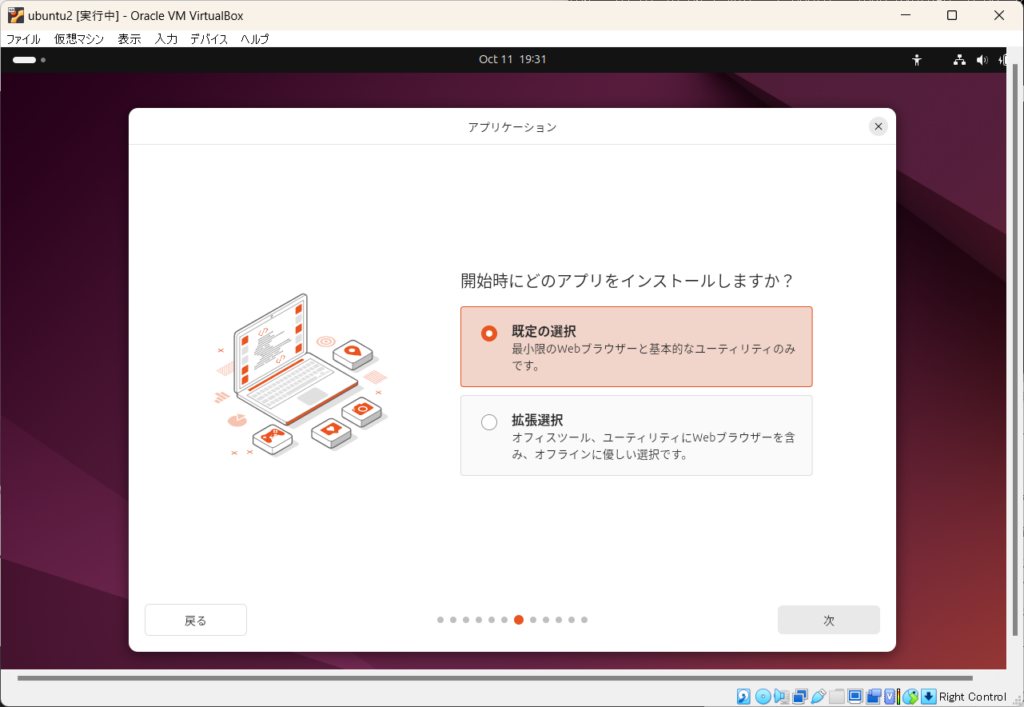
Task: Open the ファイル menu
Action: [24, 39]
